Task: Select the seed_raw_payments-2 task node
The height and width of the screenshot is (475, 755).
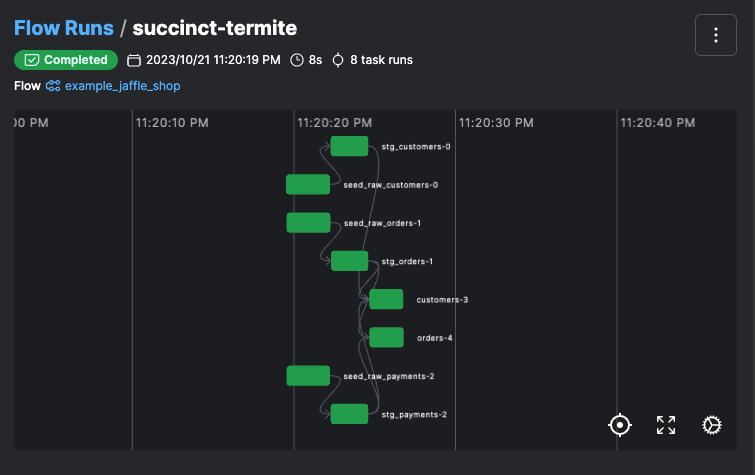Action: [308, 376]
